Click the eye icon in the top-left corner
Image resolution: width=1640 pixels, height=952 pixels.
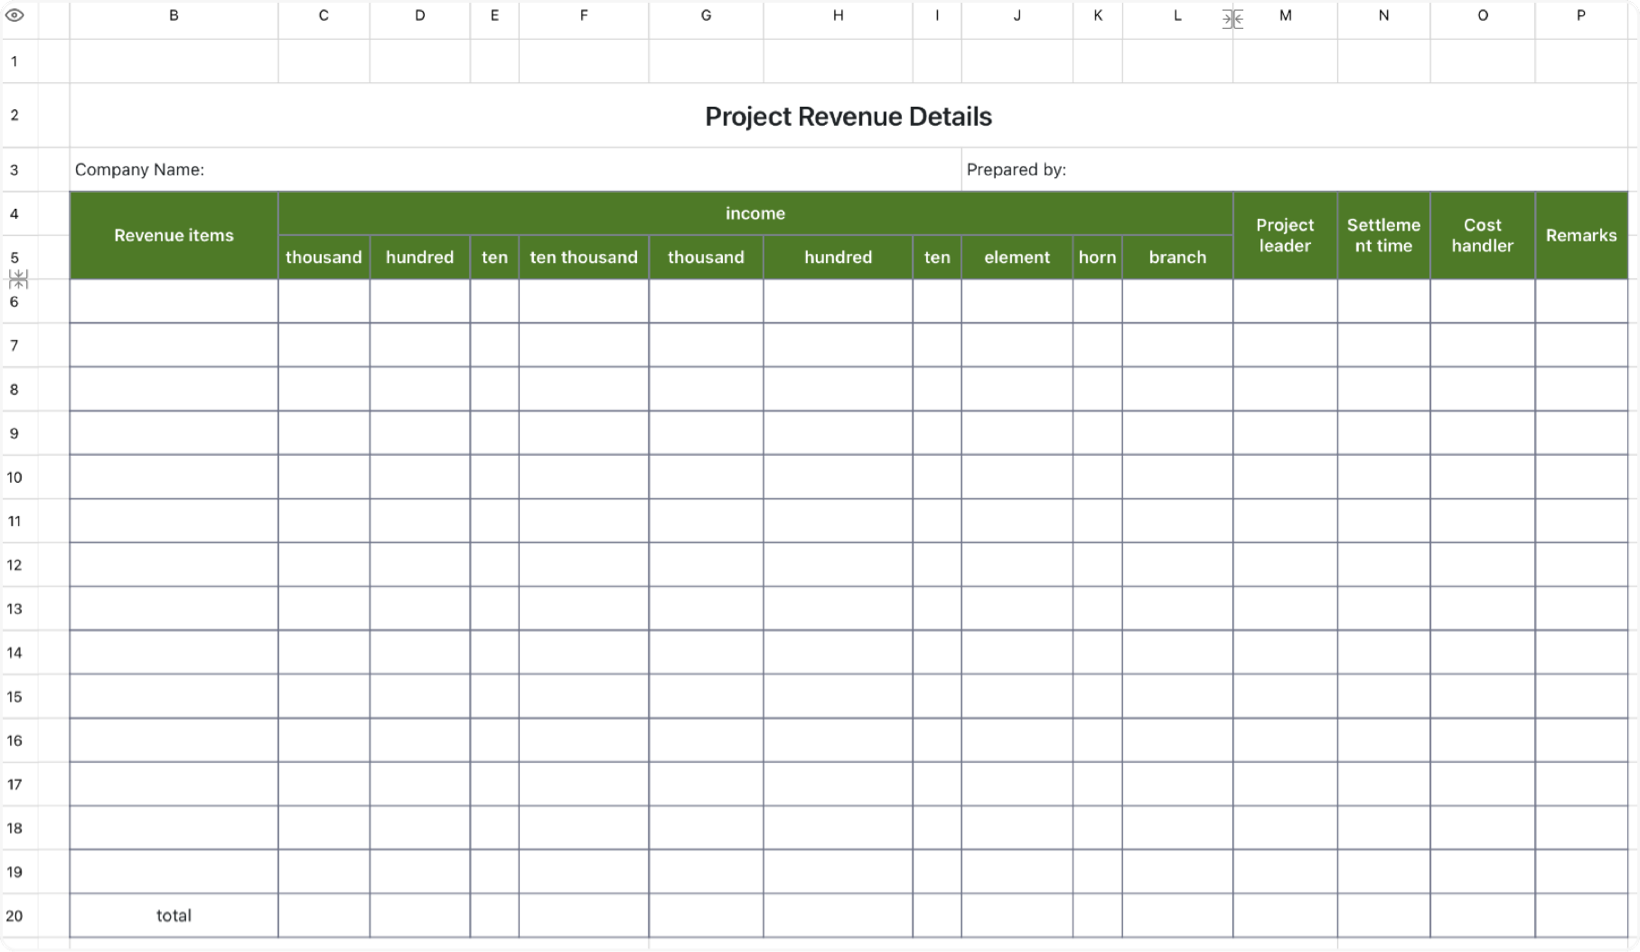[x=15, y=15]
